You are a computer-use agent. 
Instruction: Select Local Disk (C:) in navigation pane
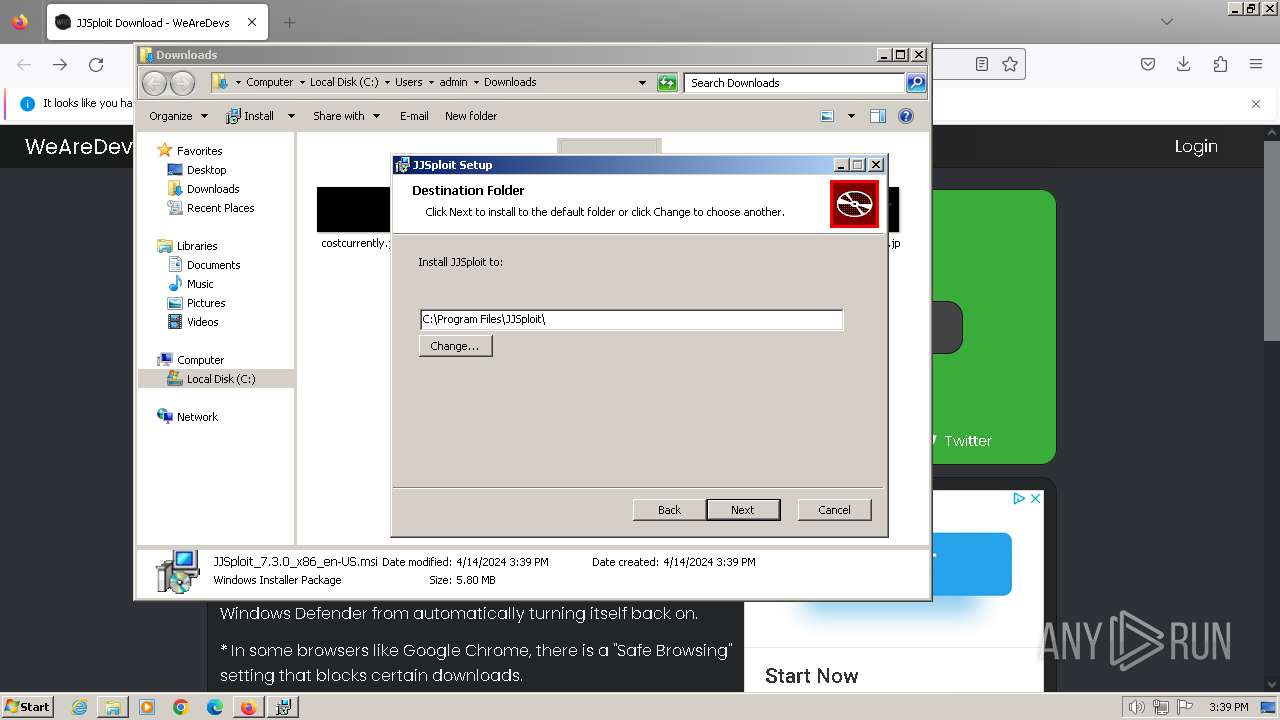click(x=220, y=379)
